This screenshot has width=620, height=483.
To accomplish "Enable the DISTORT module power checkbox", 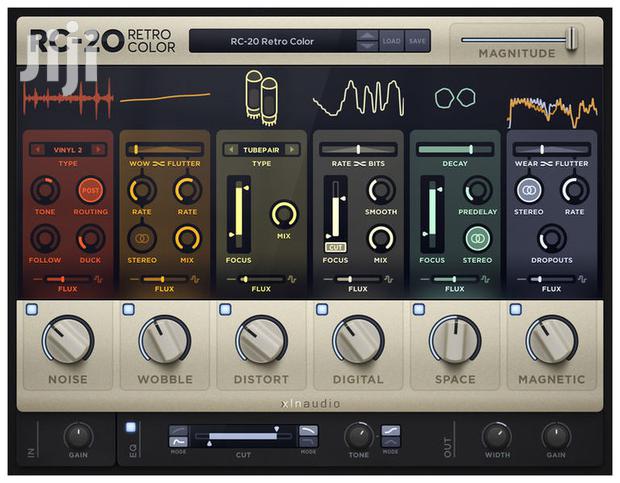I will (225, 309).
